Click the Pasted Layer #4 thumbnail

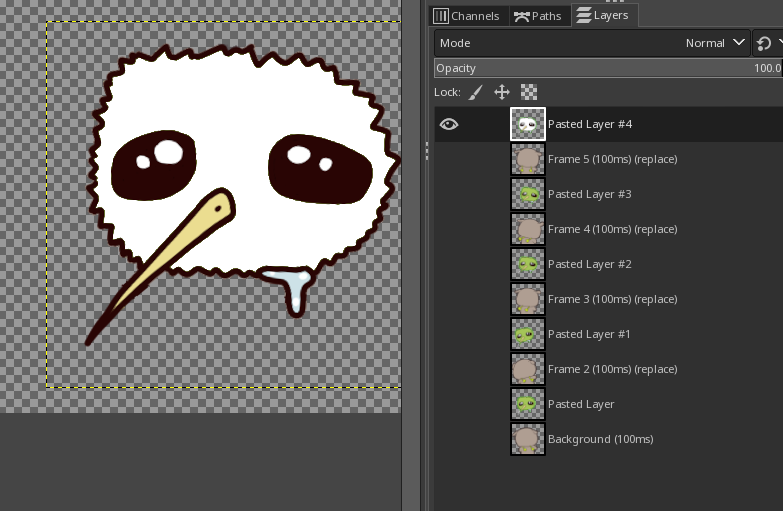[x=528, y=124]
